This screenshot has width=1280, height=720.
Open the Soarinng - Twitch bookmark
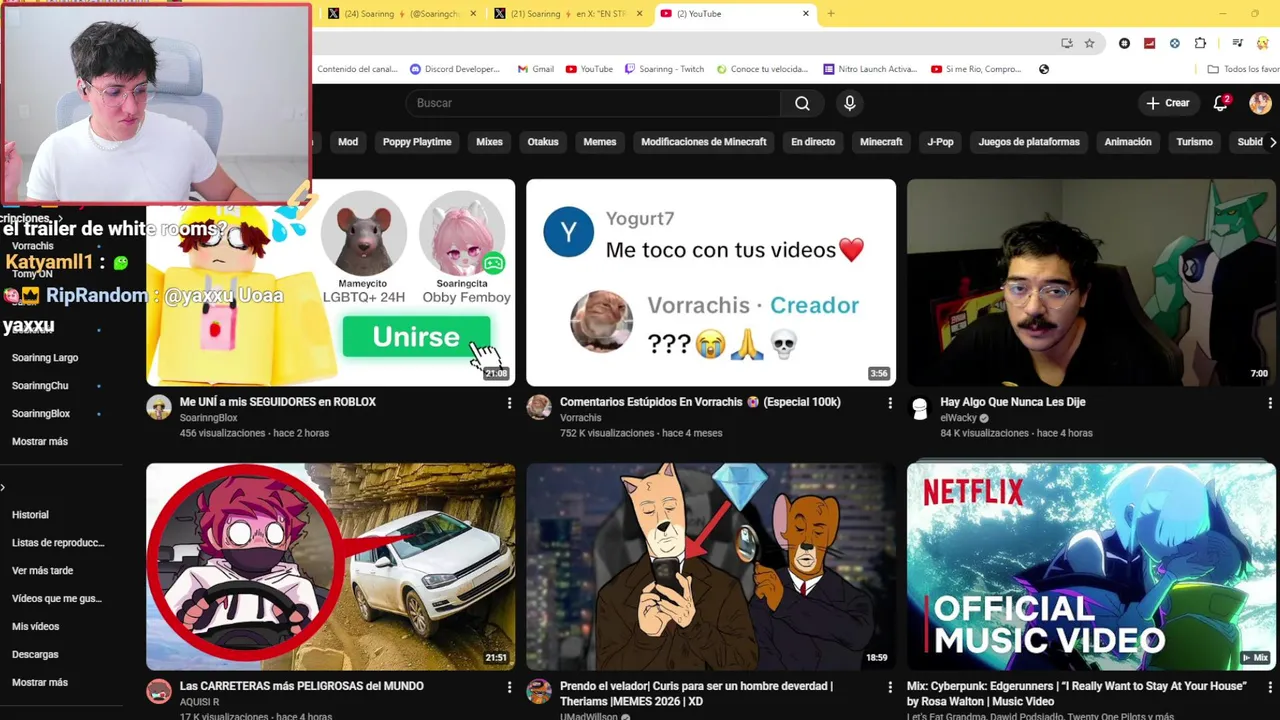click(x=664, y=69)
